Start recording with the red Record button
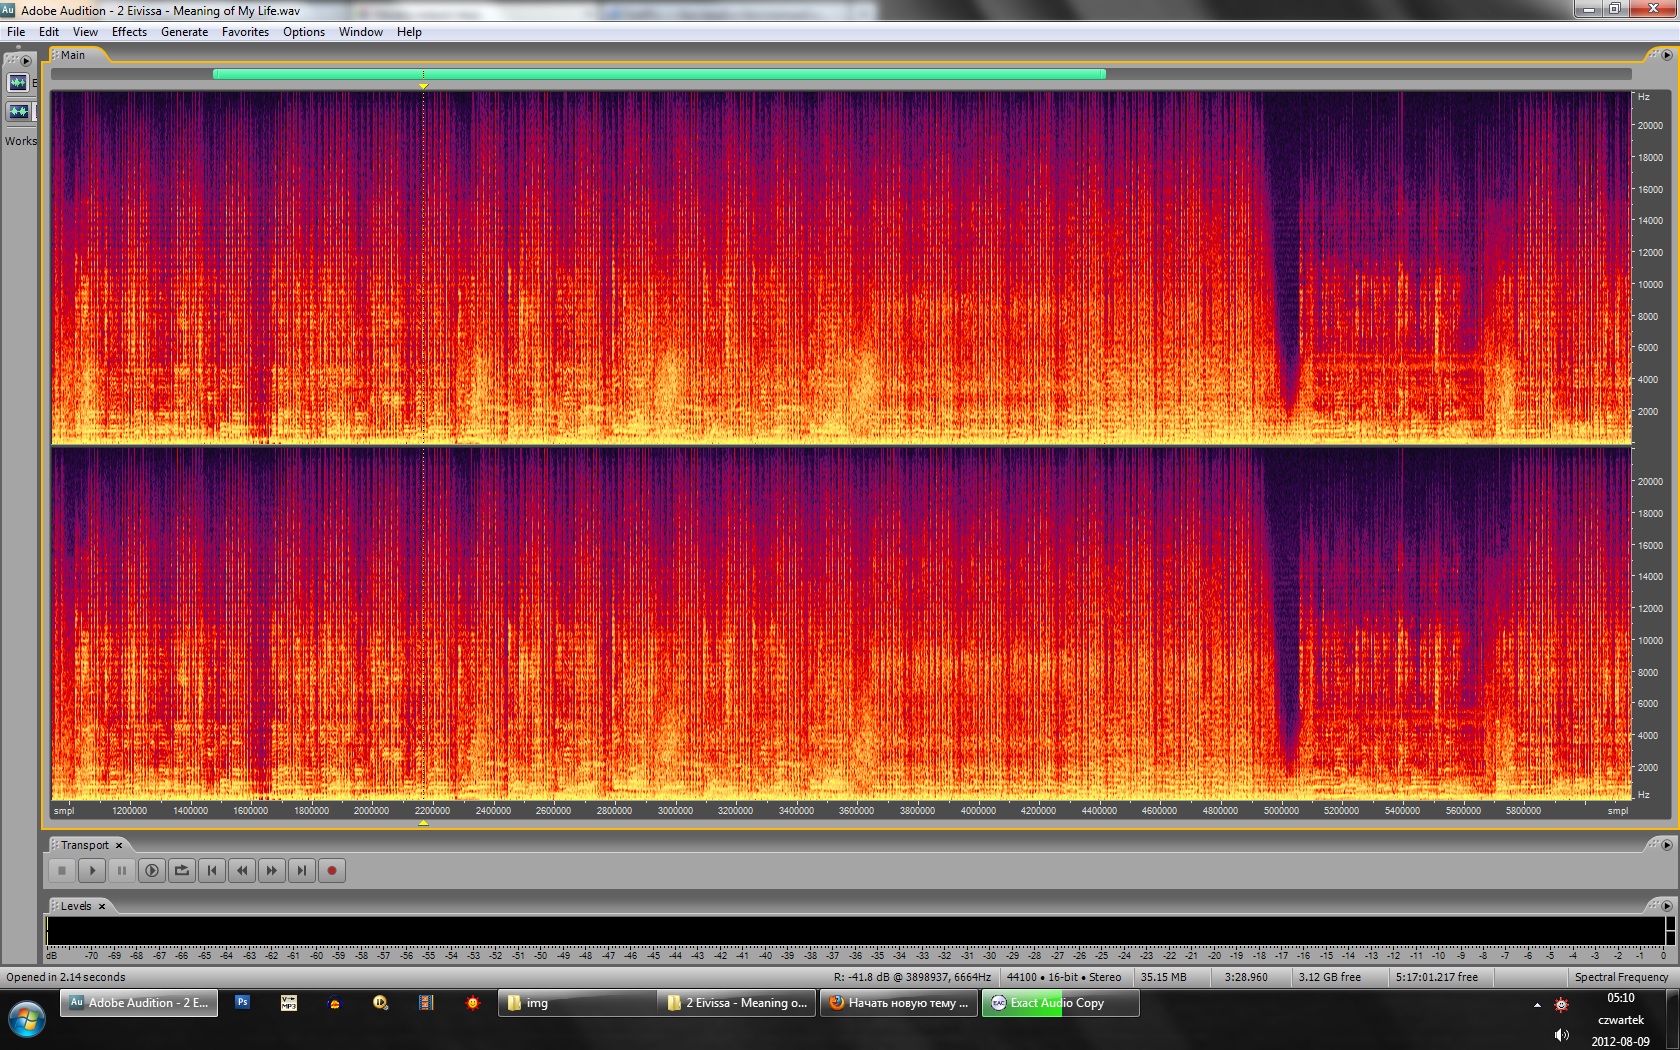The image size is (1680, 1050). click(332, 871)
